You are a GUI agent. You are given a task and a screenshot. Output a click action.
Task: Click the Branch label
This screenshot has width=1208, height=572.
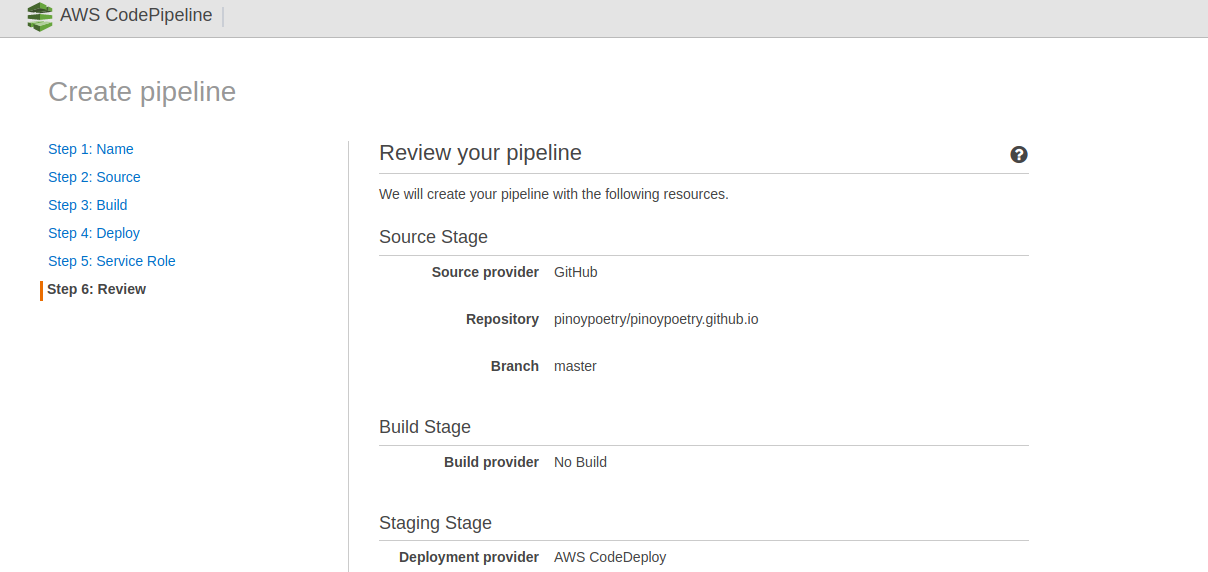515,366
